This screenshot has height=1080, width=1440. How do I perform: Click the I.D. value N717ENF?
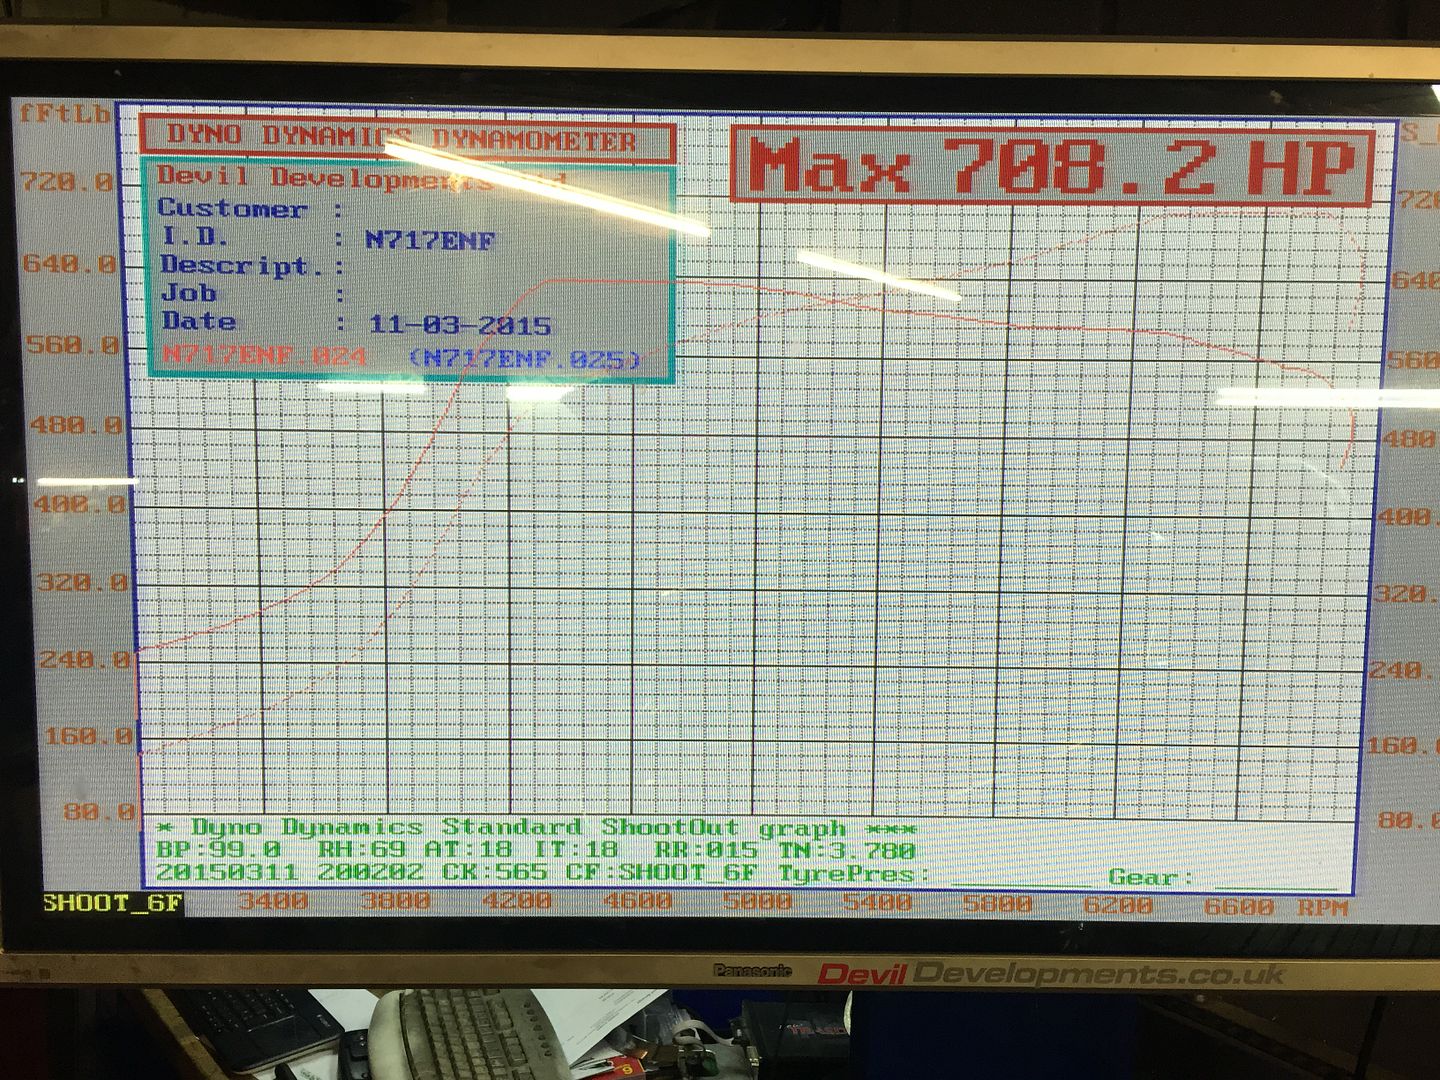(x=430, y=240)
